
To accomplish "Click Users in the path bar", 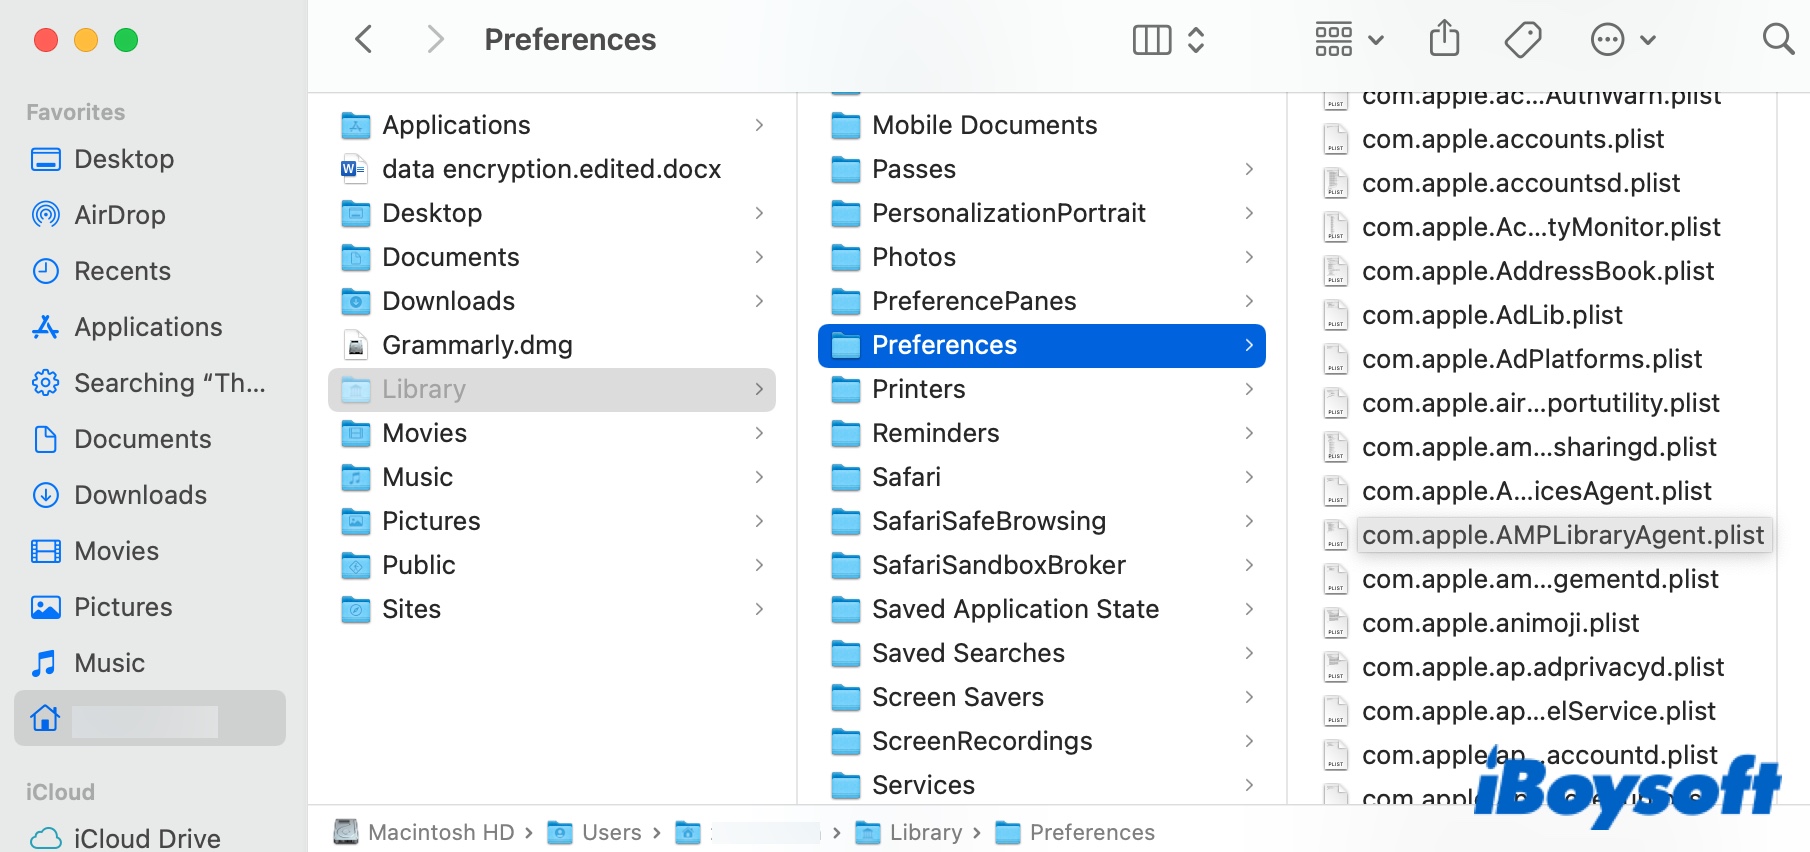I will 611,832.
